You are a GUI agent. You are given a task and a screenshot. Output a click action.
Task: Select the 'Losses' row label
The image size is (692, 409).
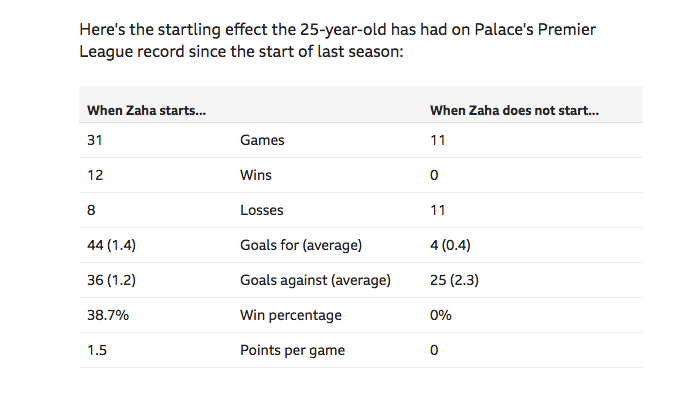[262, 210]
